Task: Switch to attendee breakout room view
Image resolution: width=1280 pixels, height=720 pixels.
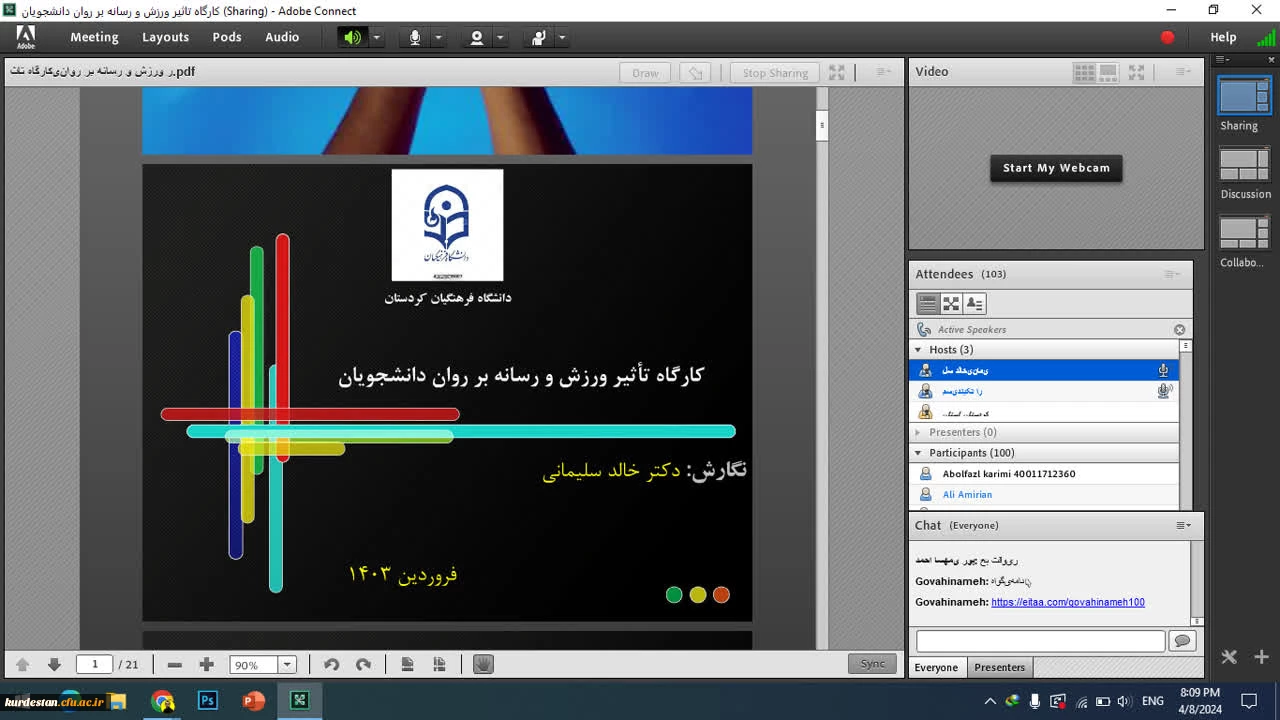Action: tap(951, 303)
